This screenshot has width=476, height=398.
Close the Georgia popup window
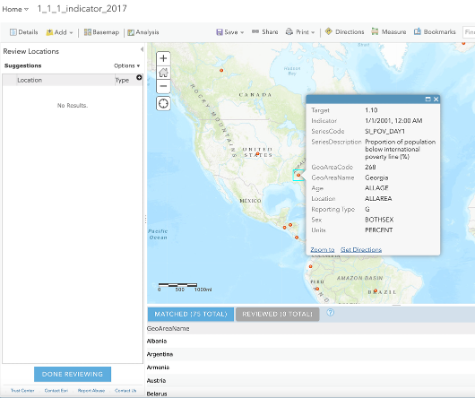coord(436,99)
